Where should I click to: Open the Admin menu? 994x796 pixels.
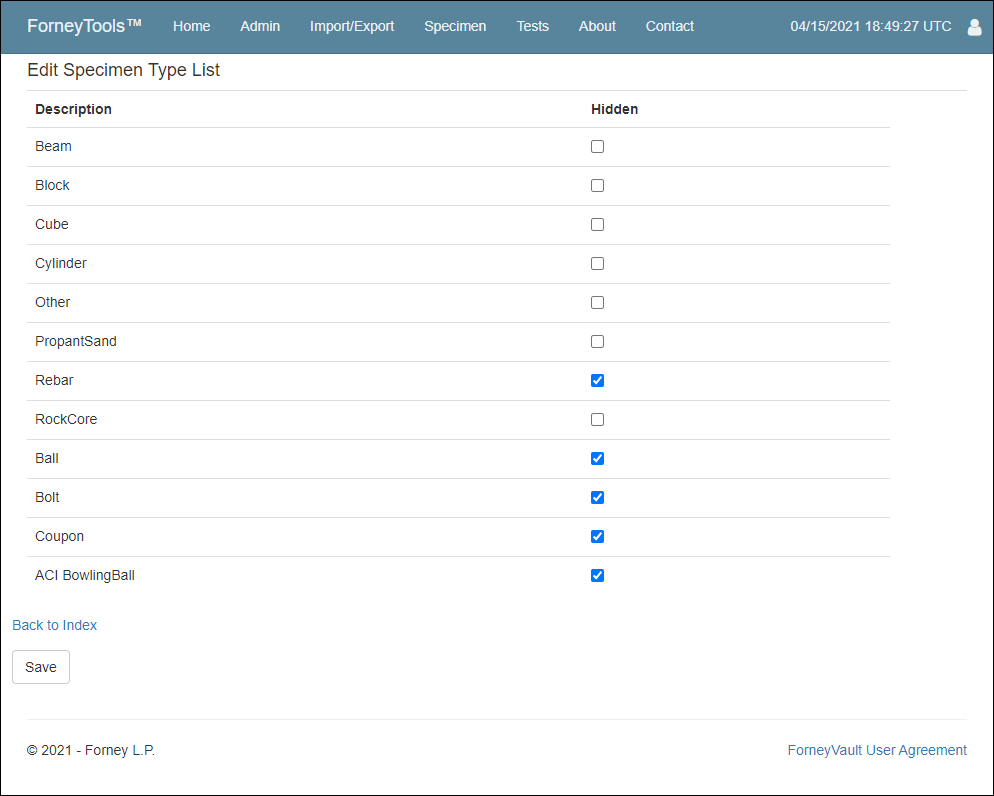[x=260, y=27]
